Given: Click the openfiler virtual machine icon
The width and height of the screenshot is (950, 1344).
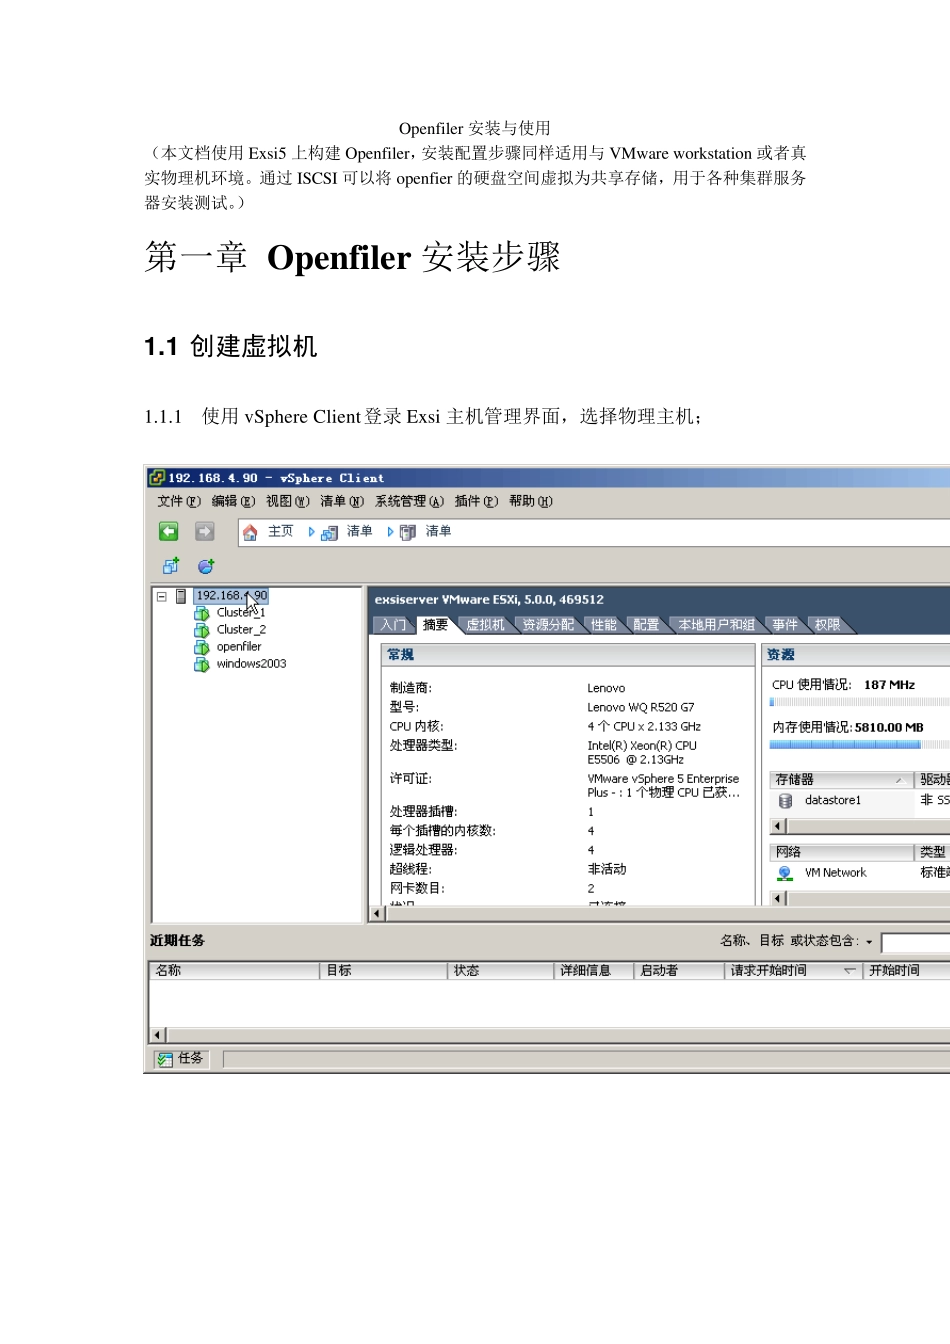Looking at the screenshot, I should [x=202, y=647].
